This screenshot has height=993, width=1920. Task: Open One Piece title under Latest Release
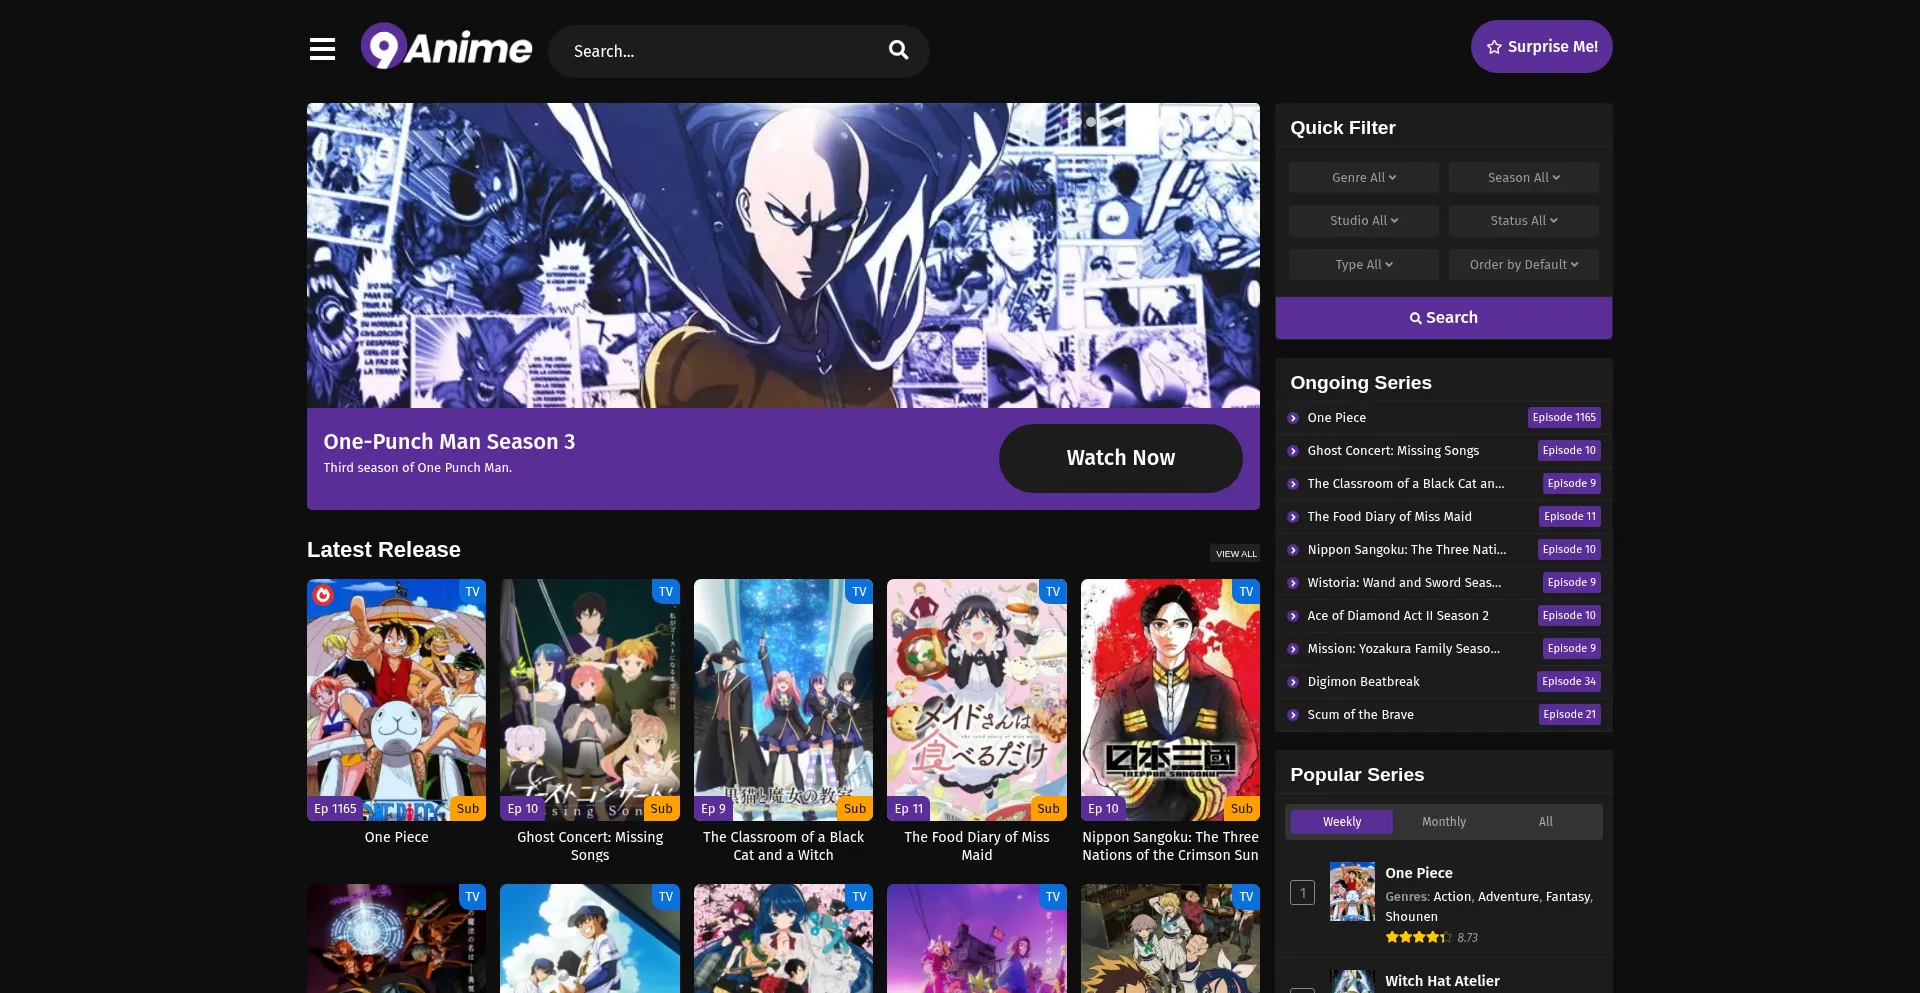coord(396,837)
